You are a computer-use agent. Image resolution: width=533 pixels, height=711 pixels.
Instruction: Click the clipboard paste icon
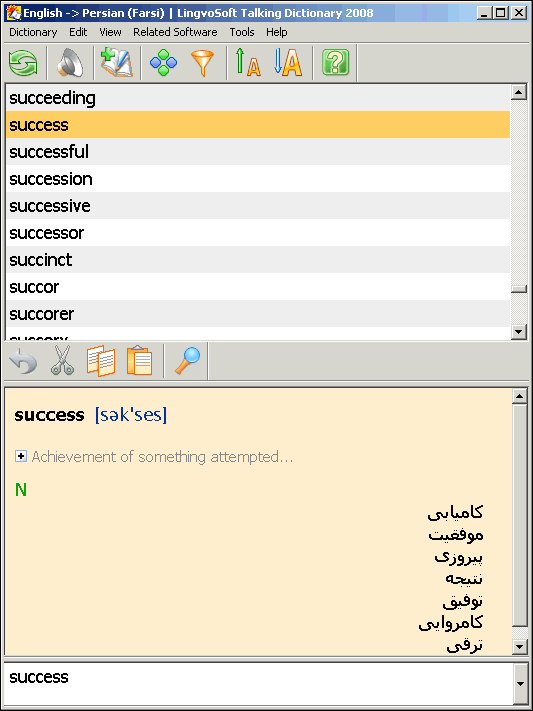[139, 361]
